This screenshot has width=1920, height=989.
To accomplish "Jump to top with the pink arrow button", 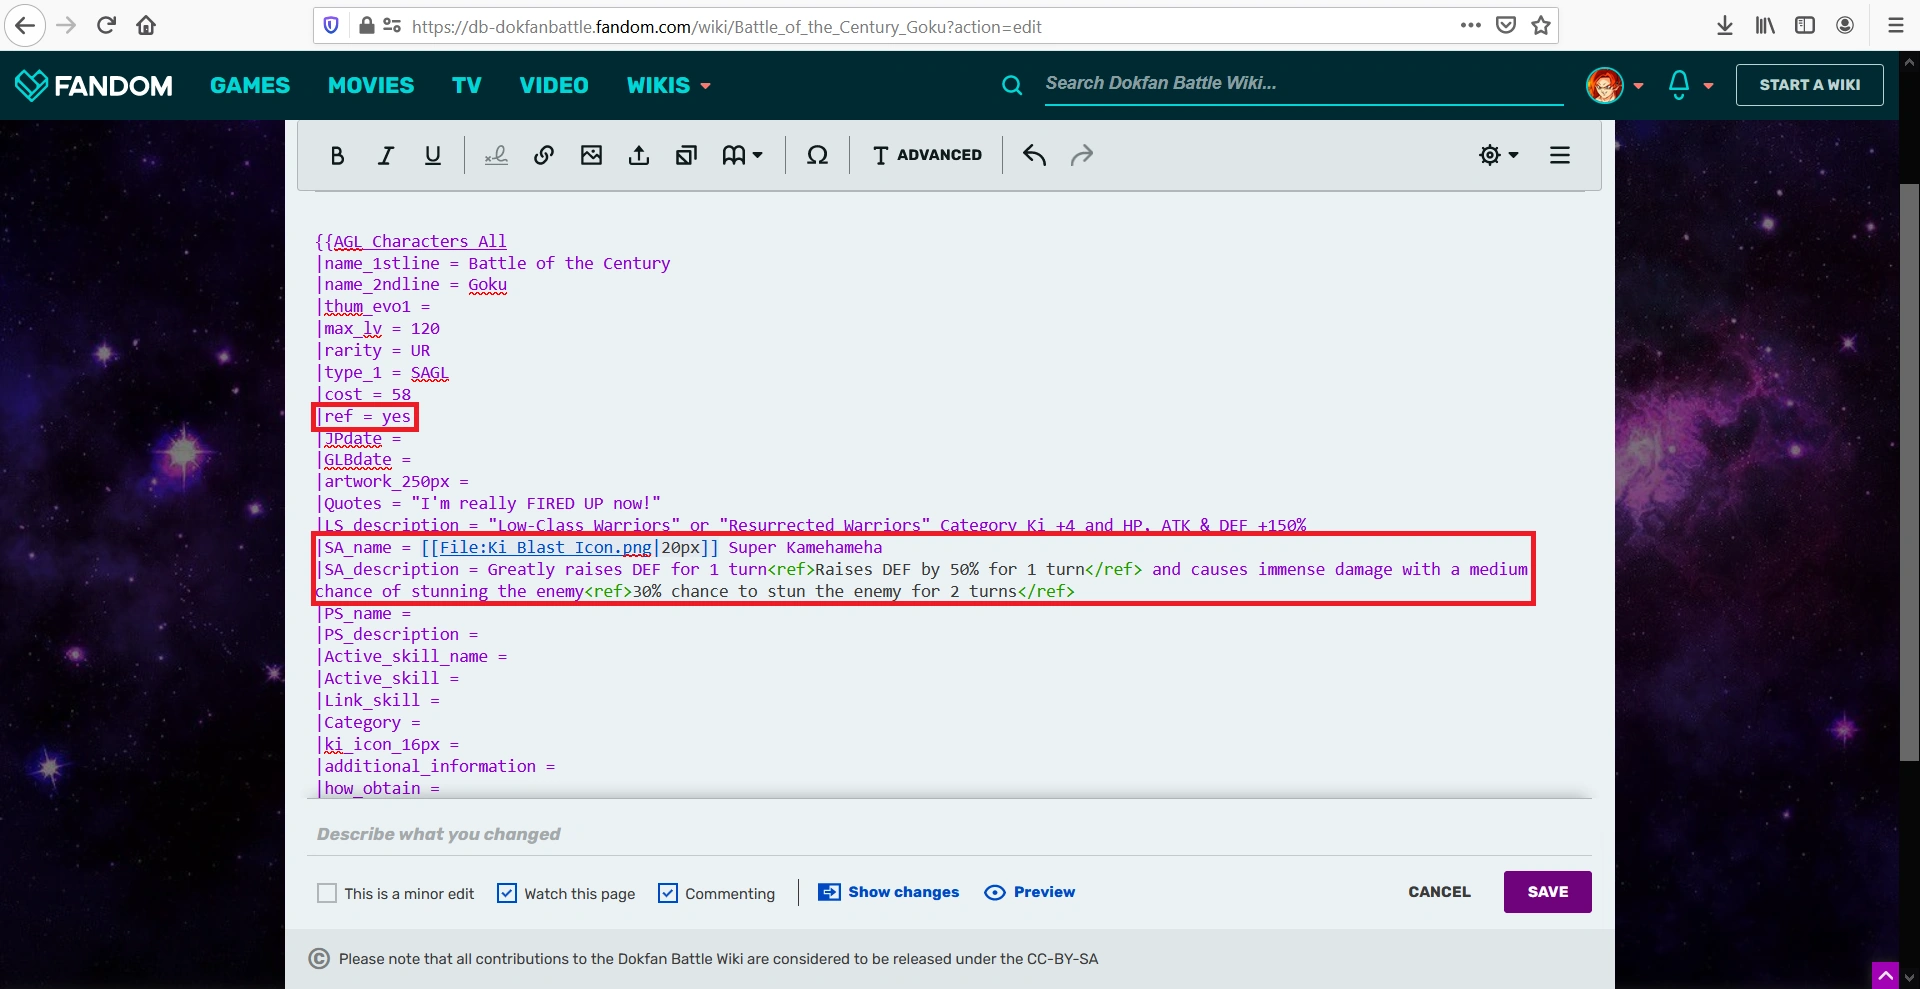I will [x=1885, y=975].
